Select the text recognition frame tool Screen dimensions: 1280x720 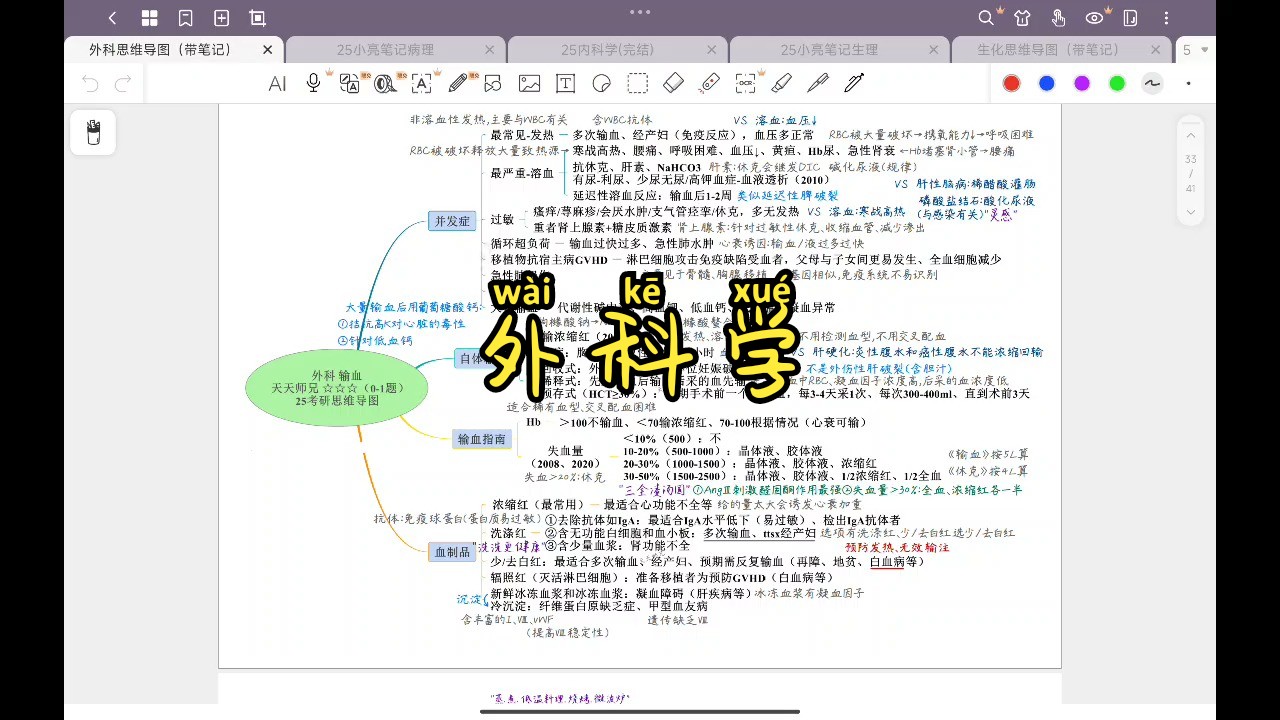click(x=421, y=84)
